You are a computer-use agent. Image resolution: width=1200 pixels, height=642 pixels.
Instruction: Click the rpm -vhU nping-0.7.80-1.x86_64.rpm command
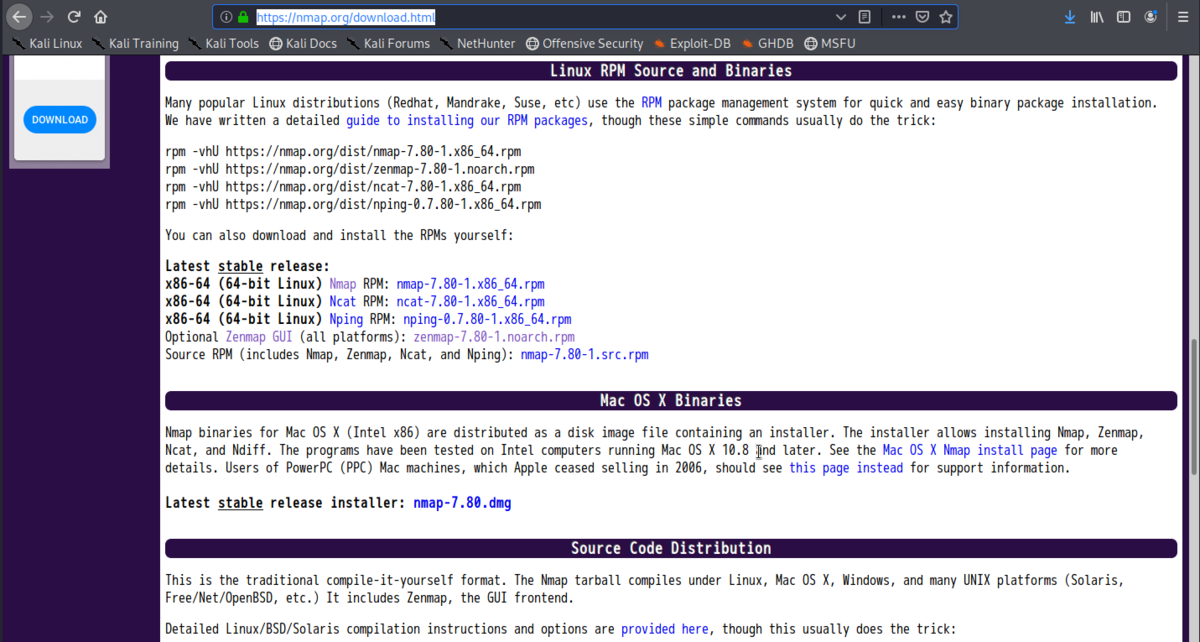click(x=353, y=204)
